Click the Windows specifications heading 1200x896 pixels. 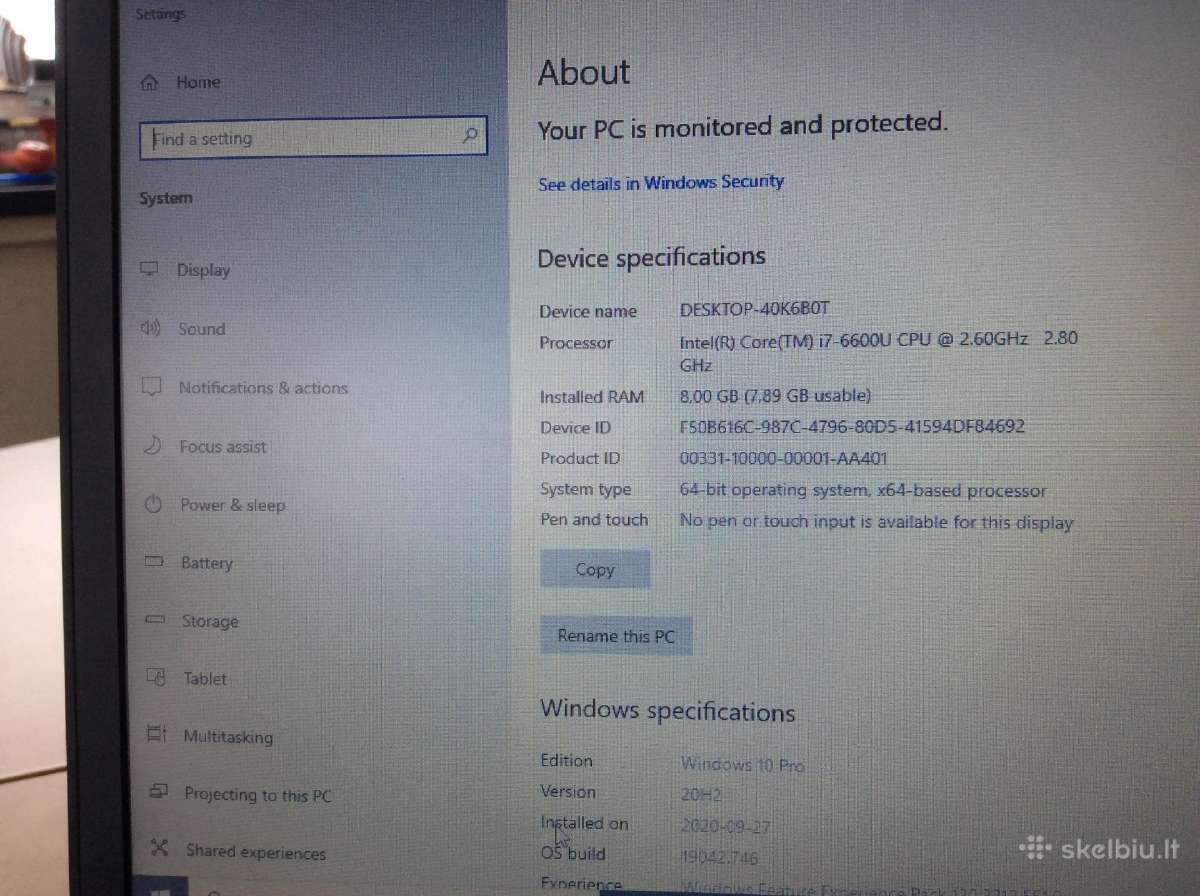668,711
